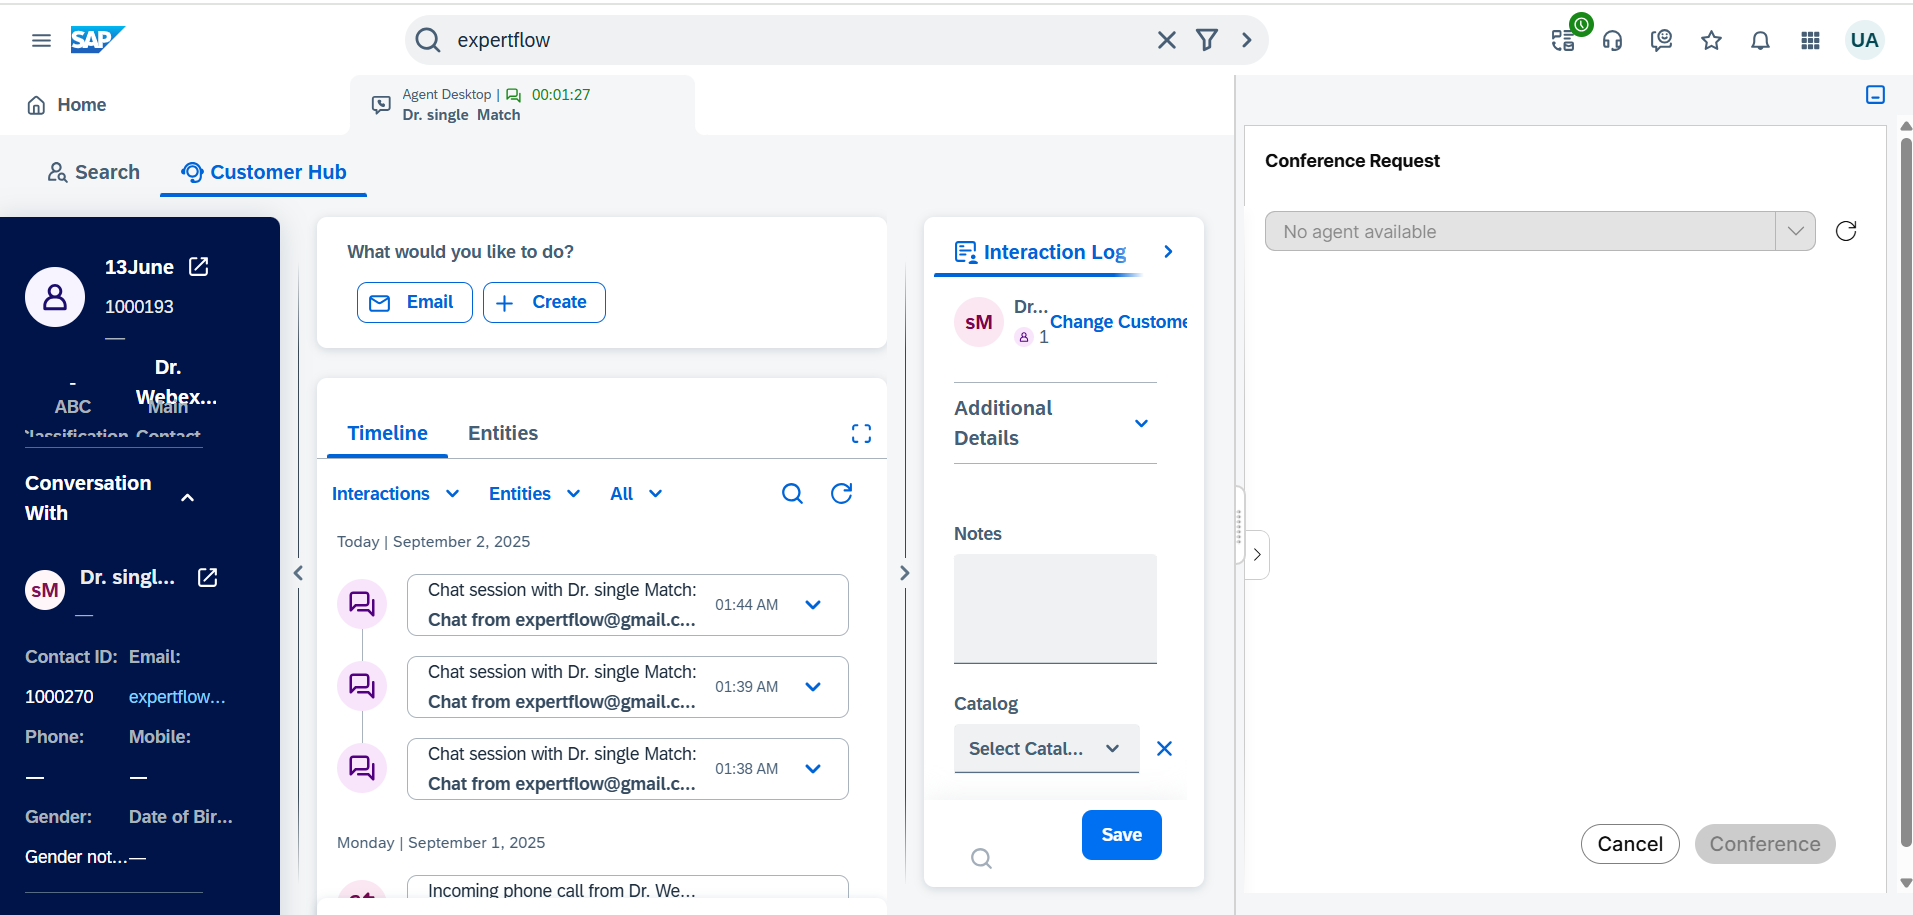This screenshot has width=1913, height=915.
Task: Expand timeline to full screen
Action: tap(861, 433)
